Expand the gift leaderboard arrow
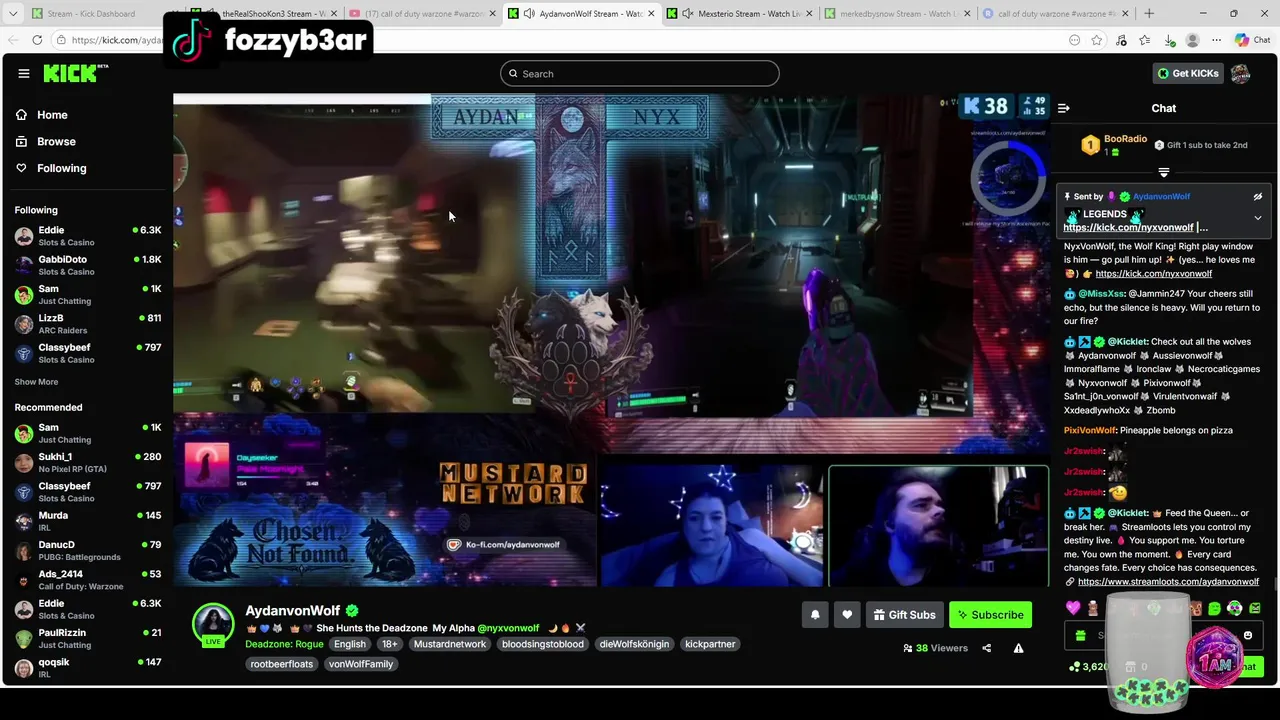Image resolution: width=1280 pixels, height=720 pixels. pyautogui.click(x=1163, y=173)
